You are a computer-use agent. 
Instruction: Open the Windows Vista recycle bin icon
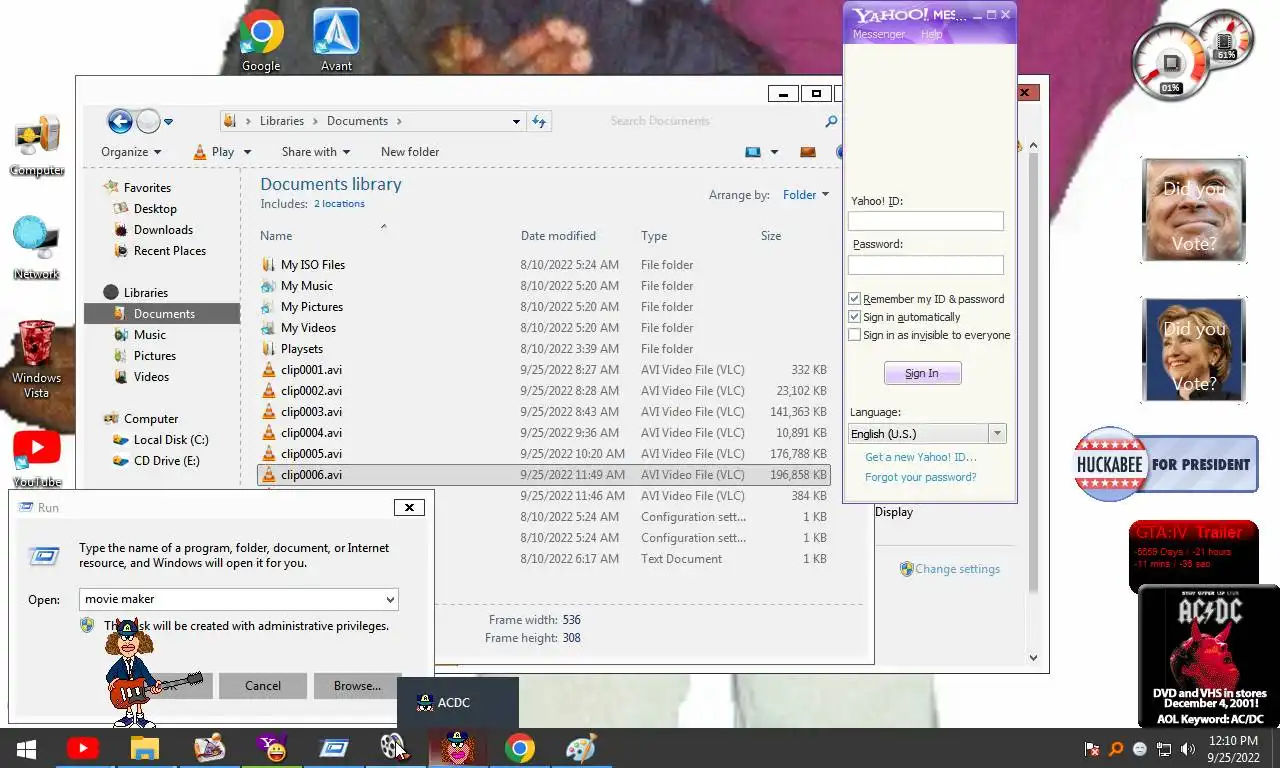[37, 360]
